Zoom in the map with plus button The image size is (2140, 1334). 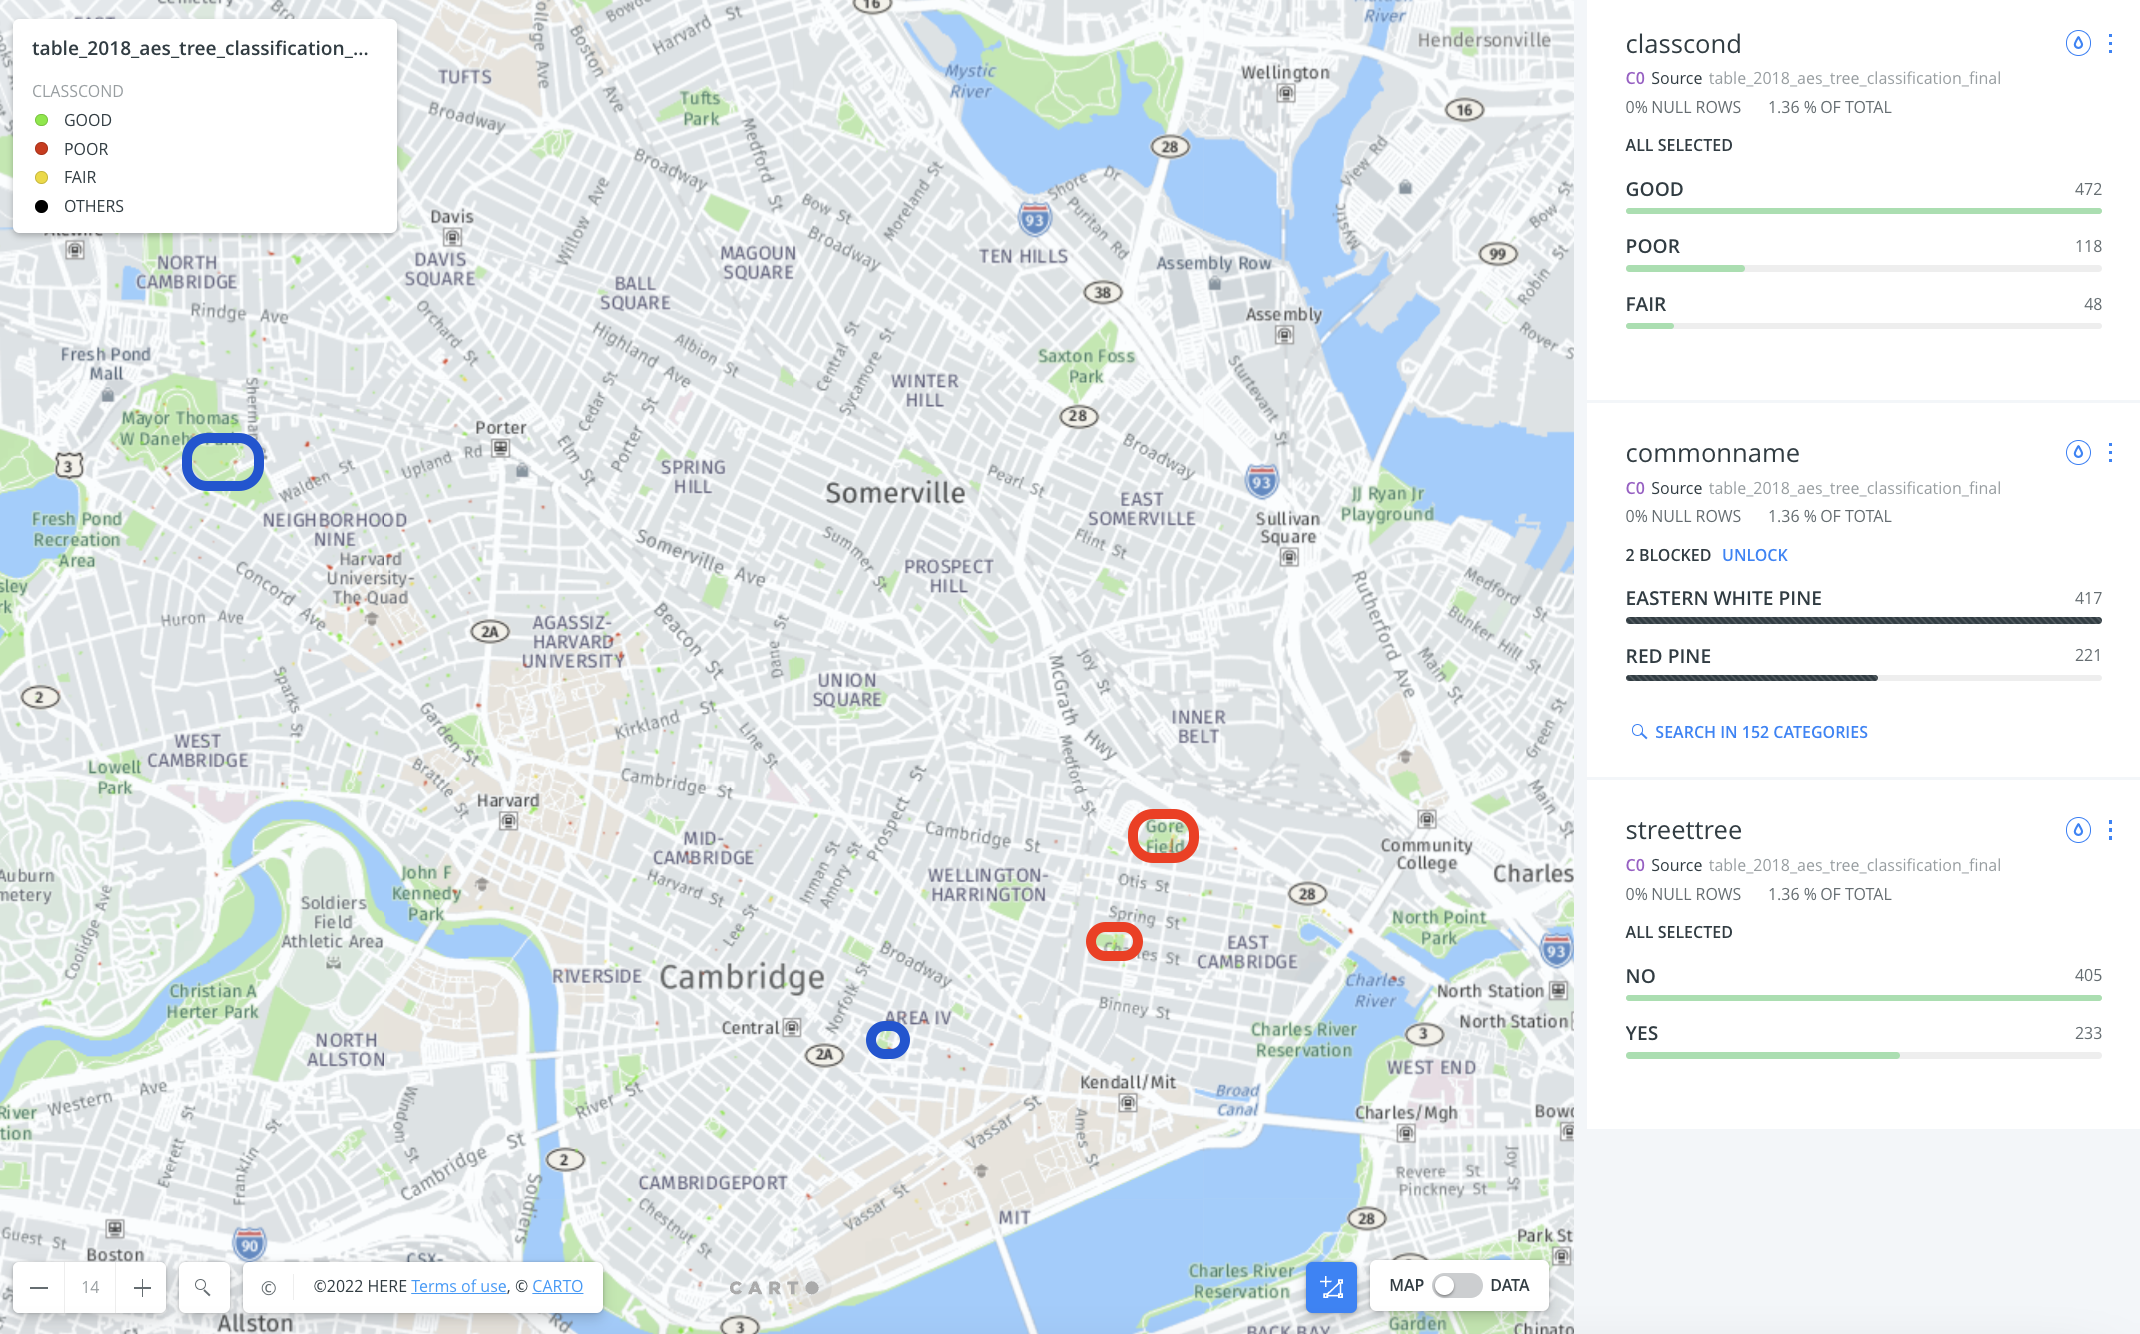[142, 1287]
